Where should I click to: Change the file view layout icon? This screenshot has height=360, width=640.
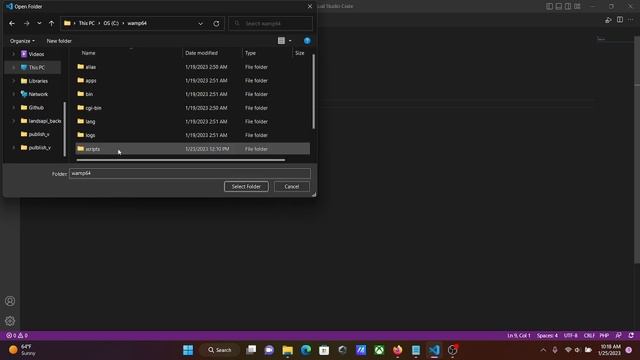pyautogui.click(x=281, y=40)
